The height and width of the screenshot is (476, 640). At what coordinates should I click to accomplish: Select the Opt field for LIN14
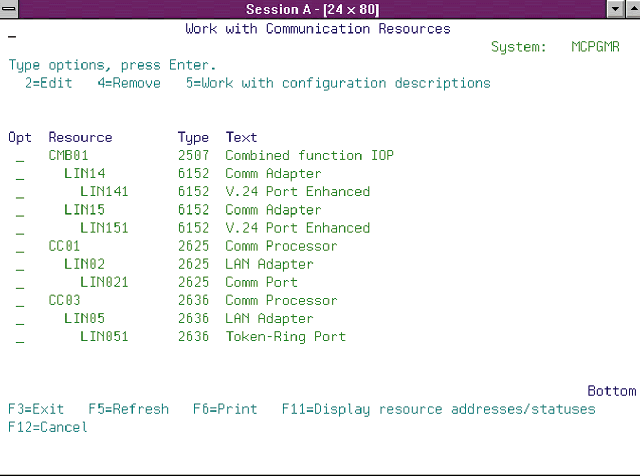pos(20,174)
